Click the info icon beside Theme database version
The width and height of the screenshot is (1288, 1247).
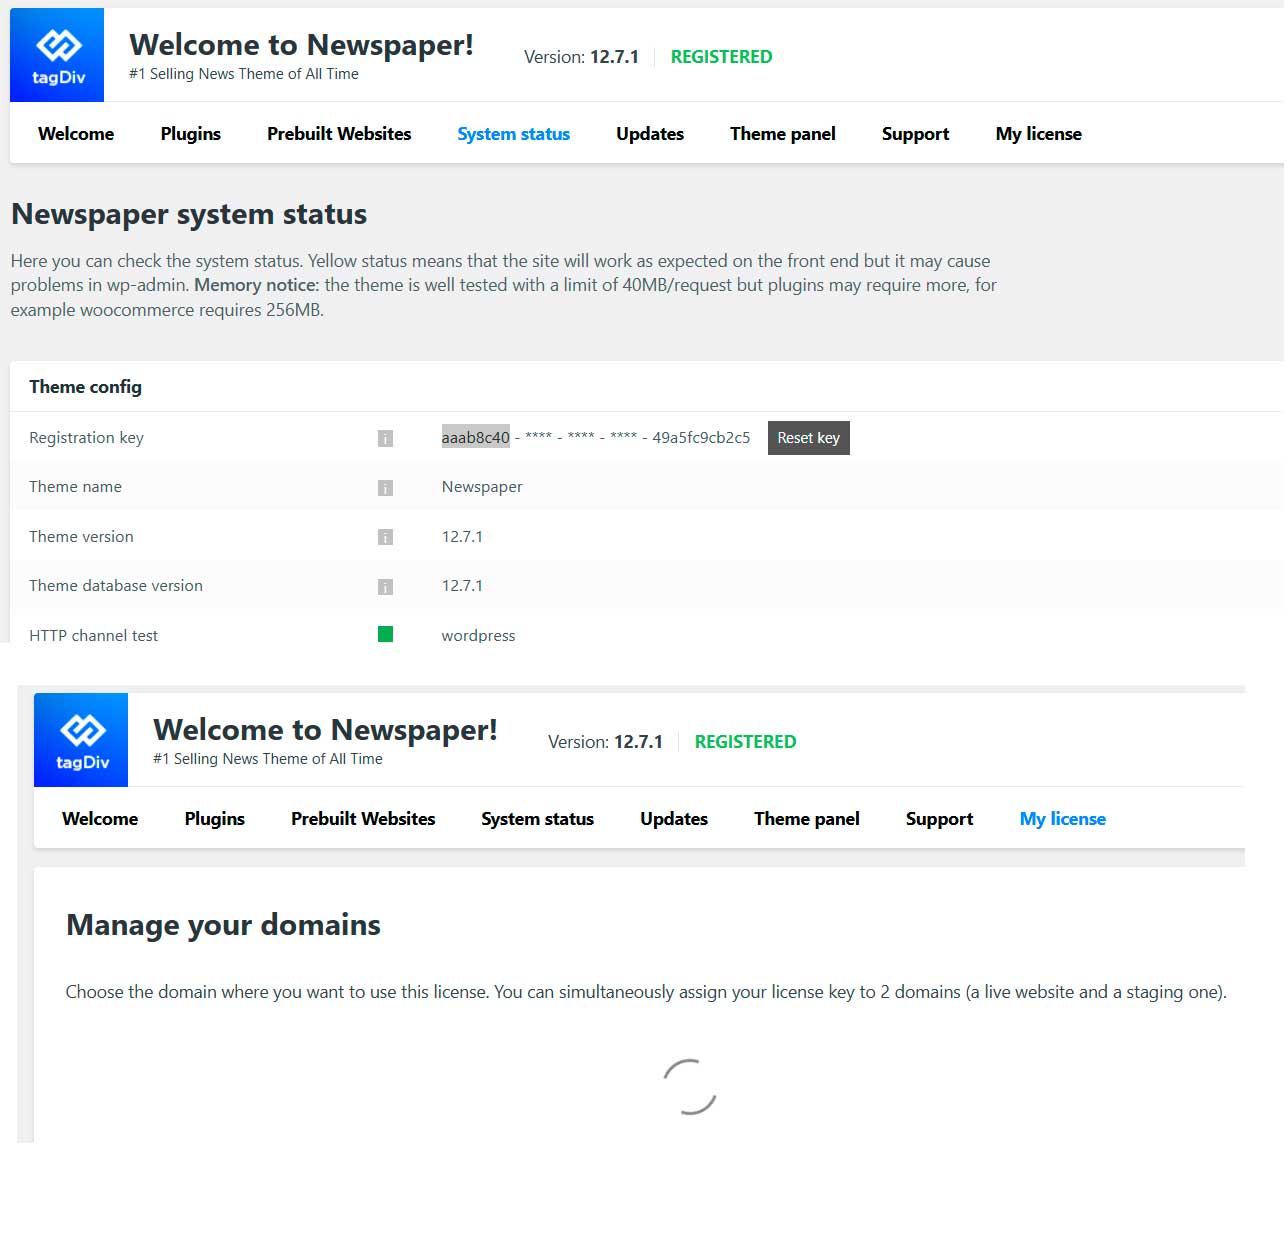point(385,586)
